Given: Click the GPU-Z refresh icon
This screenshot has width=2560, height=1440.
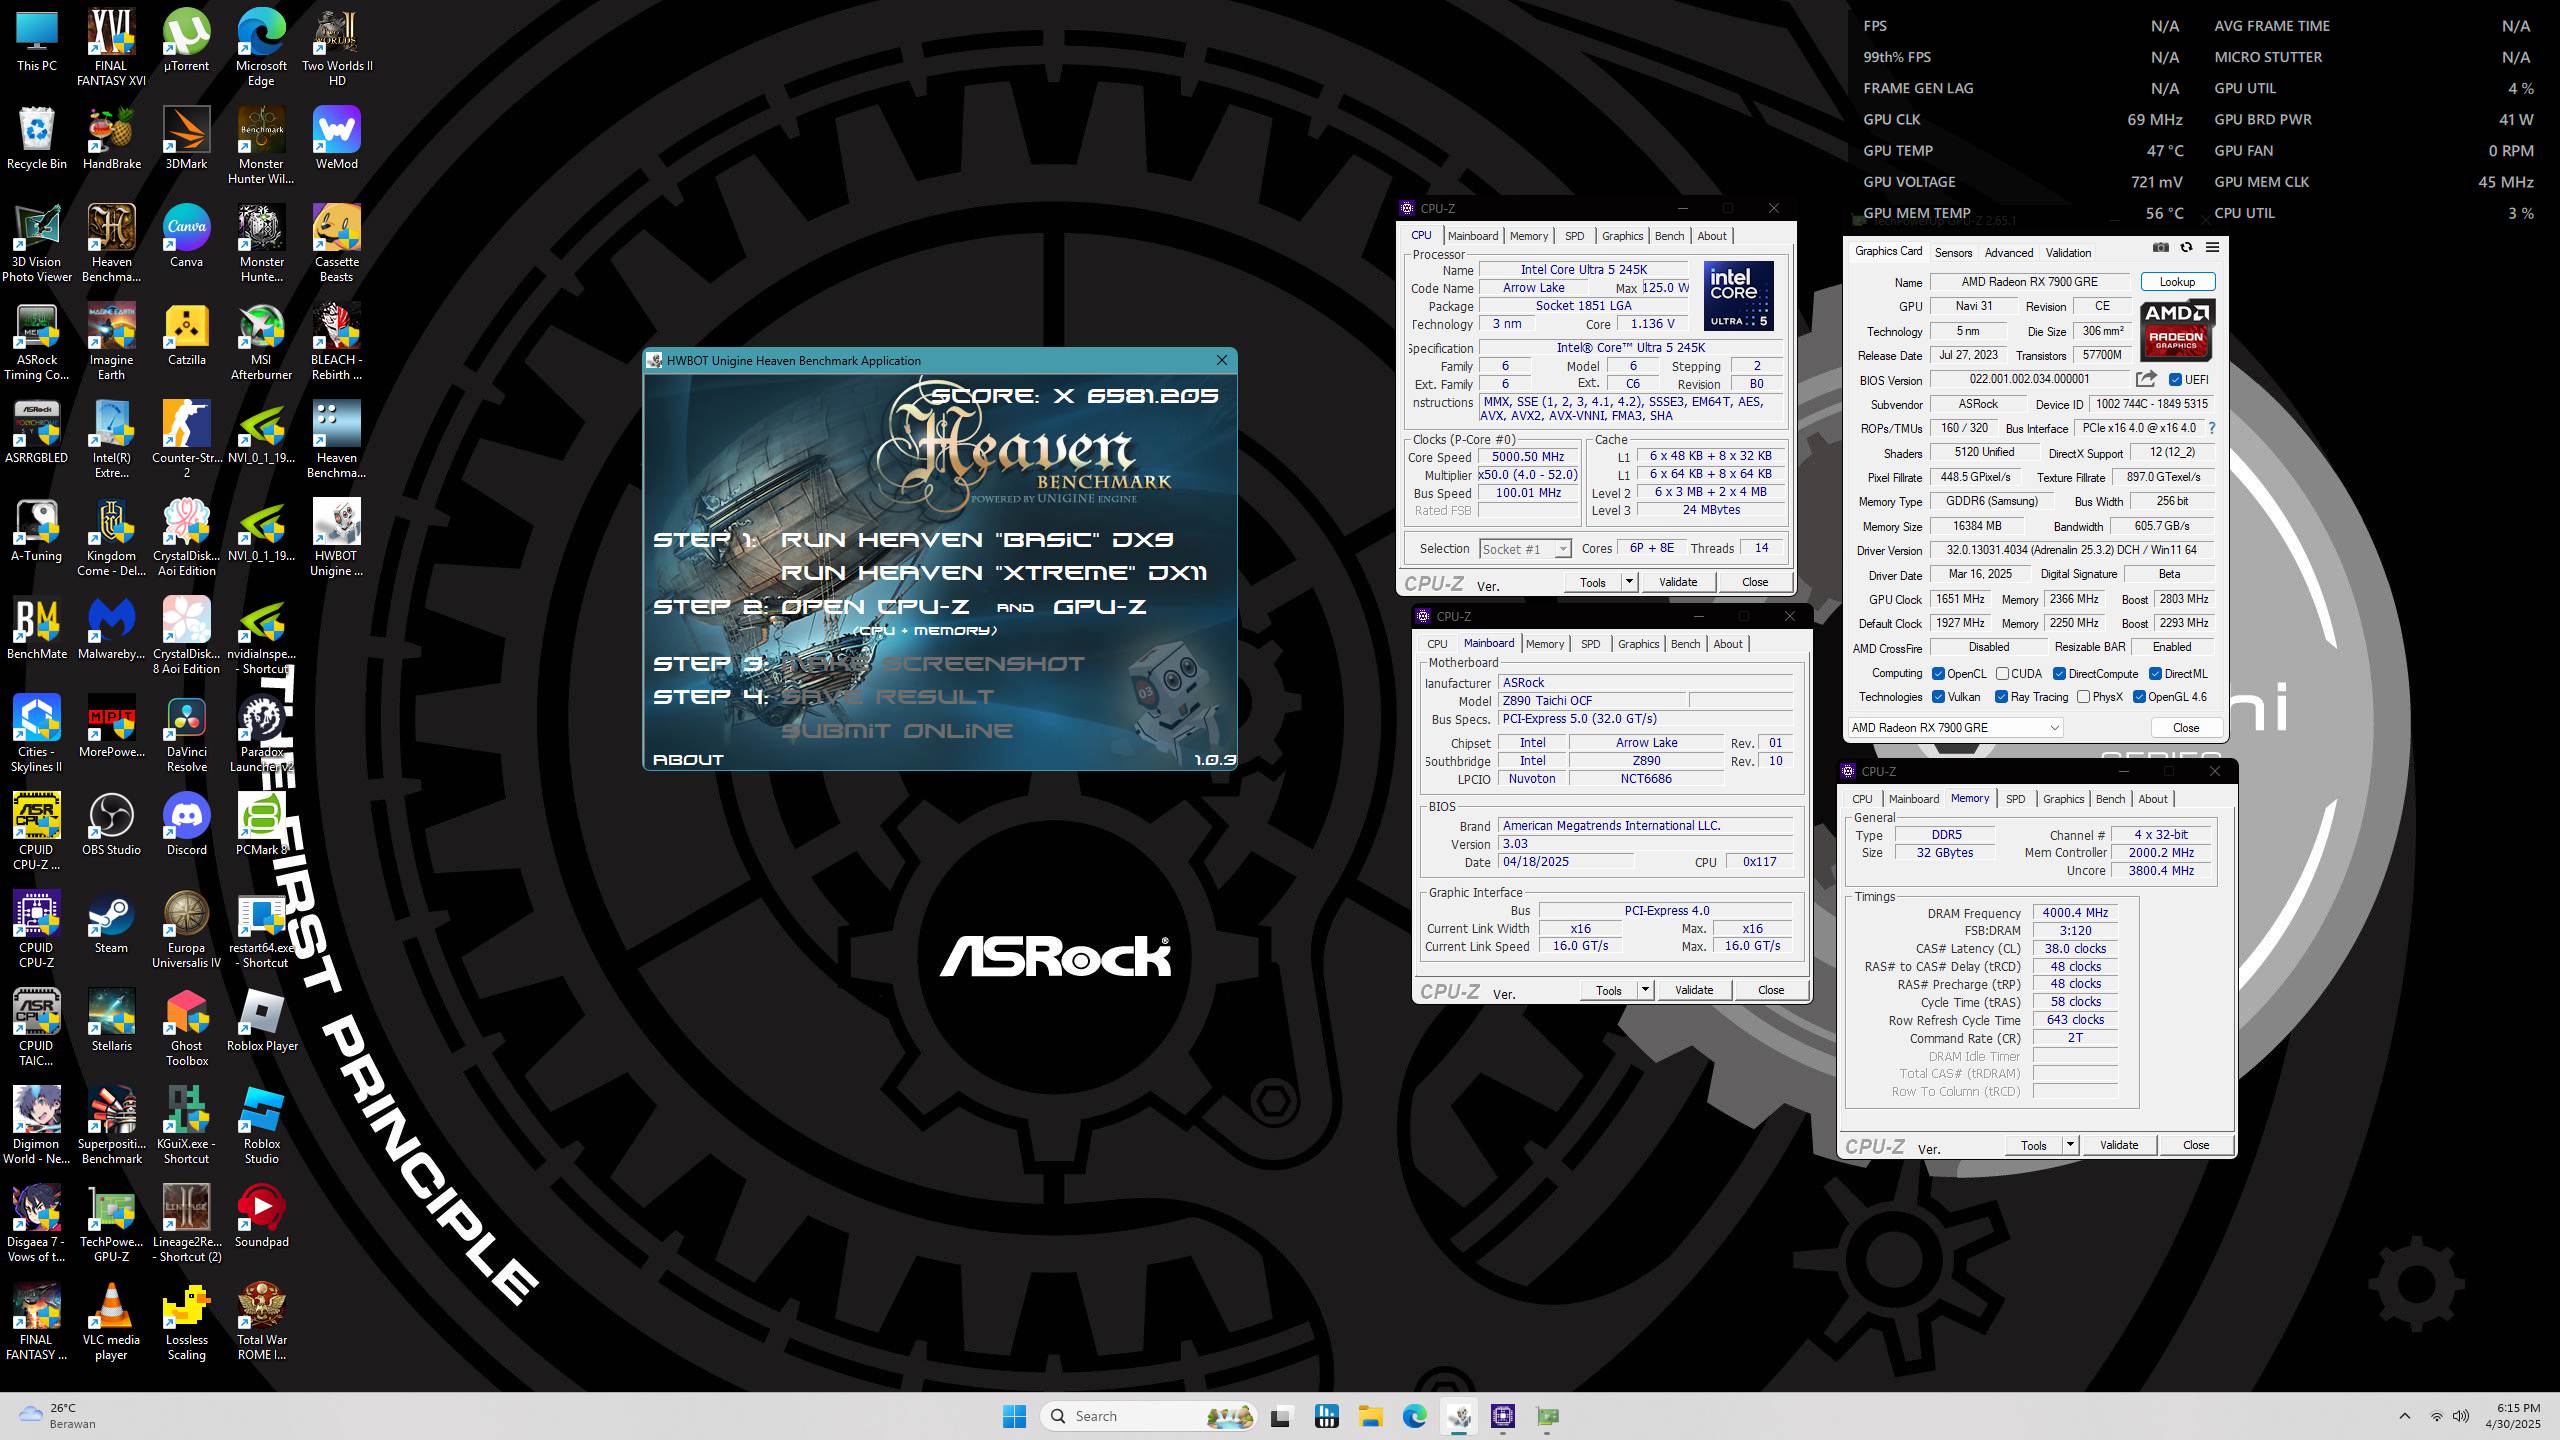Looking at the screenshot, I should 2186,247.
